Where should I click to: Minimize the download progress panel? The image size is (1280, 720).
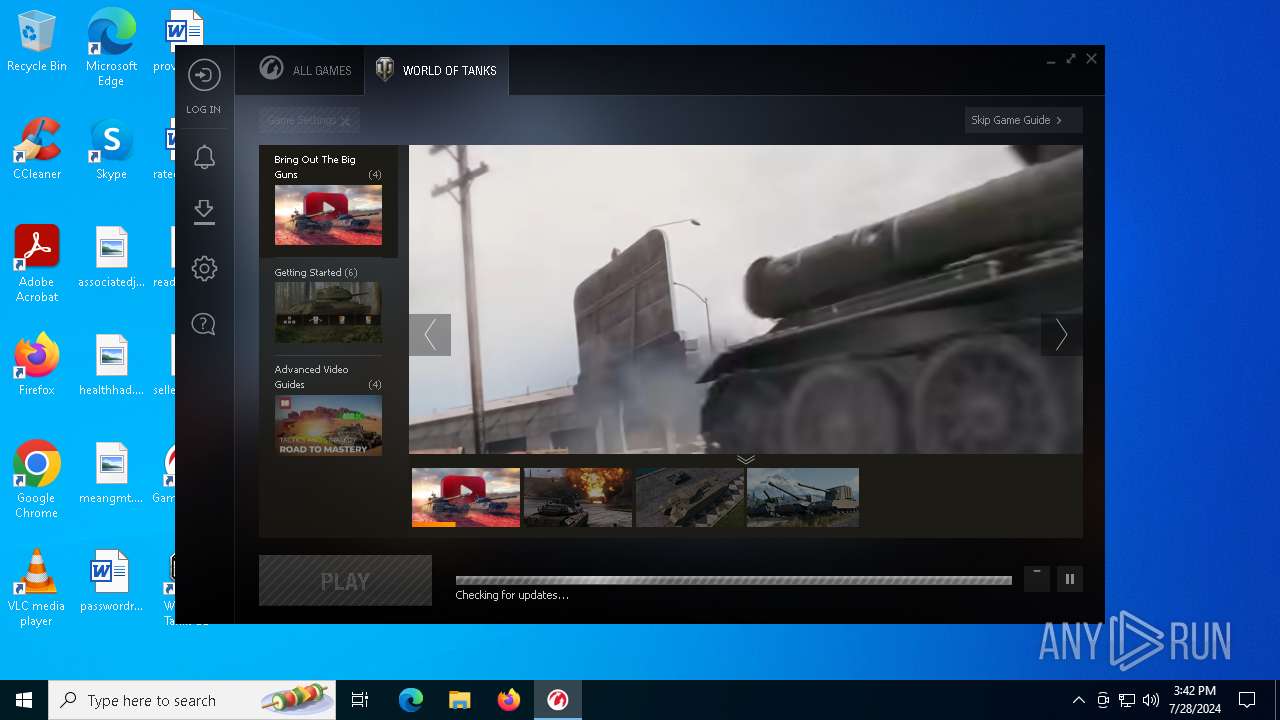[1037, 579]
